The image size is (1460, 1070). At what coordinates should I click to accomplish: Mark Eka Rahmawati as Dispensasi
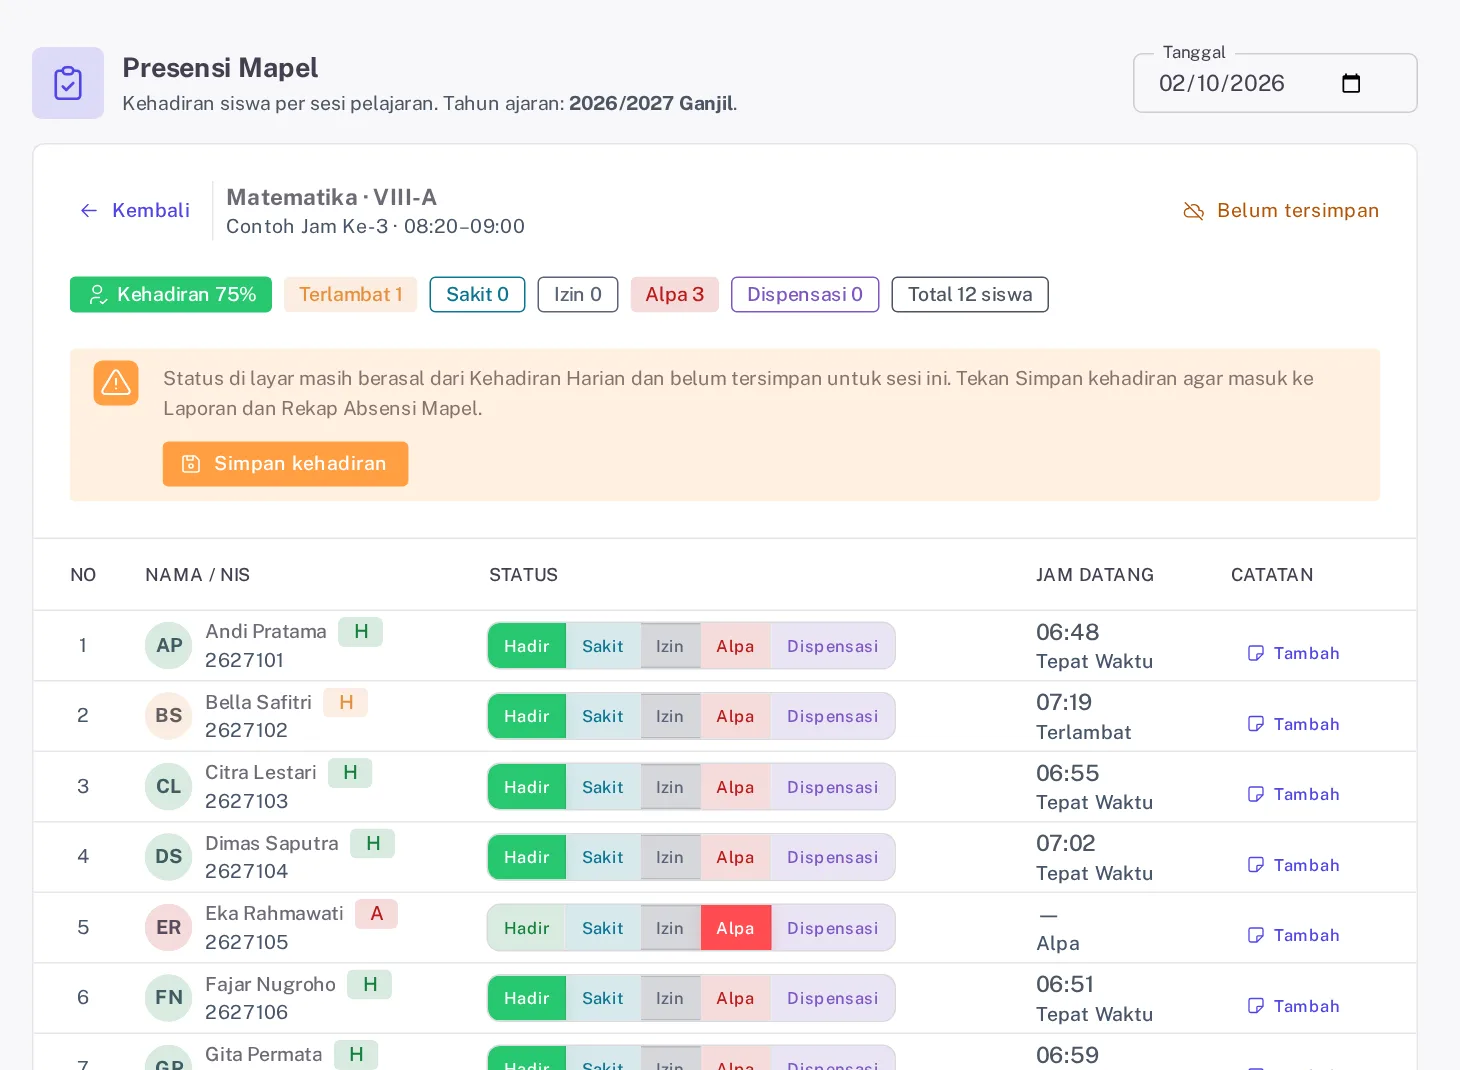pyautogui.click(x=832, y=928)
